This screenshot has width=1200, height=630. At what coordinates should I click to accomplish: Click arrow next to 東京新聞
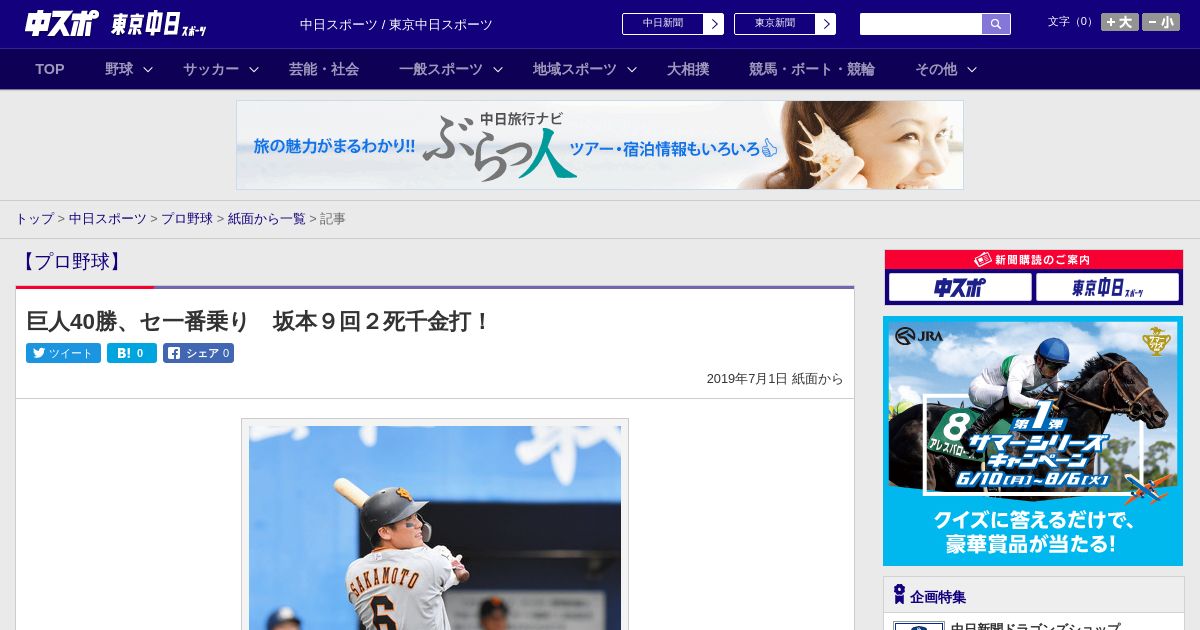click(826, 24)
